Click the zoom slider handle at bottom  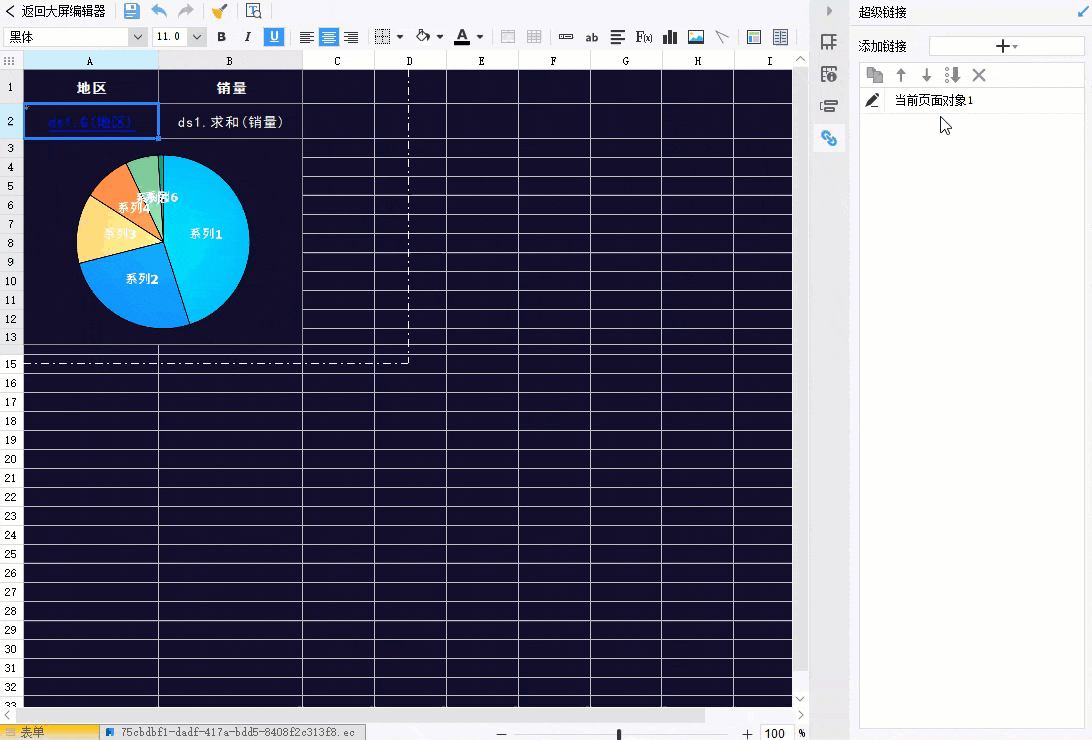[619, 734]
